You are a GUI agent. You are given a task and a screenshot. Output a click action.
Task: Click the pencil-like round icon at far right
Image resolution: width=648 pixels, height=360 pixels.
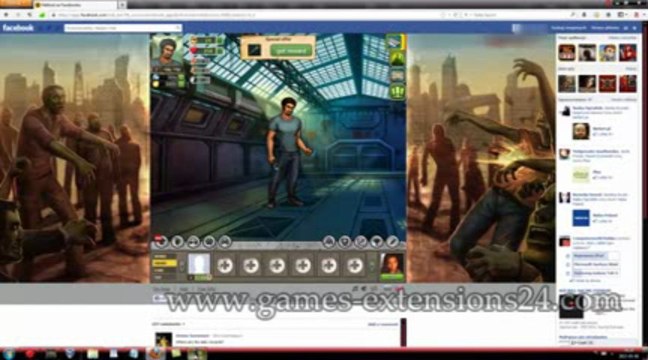pyautogui.click(x=392, y=241)
